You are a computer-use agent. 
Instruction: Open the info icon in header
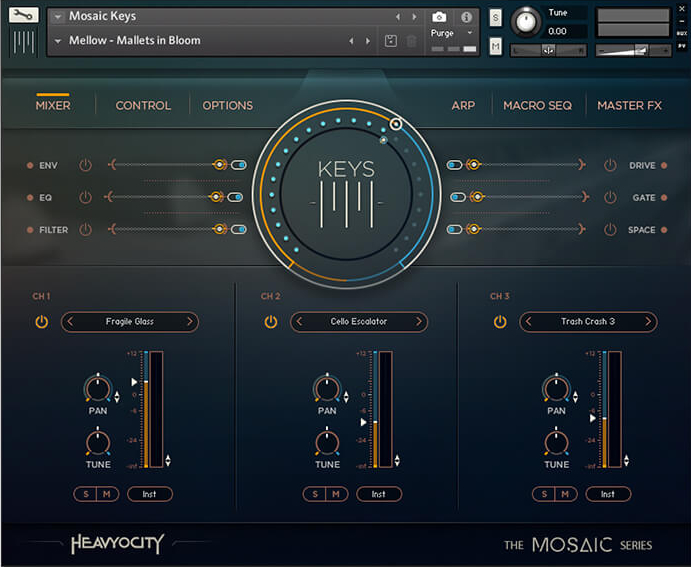click(x=466, y=17)
